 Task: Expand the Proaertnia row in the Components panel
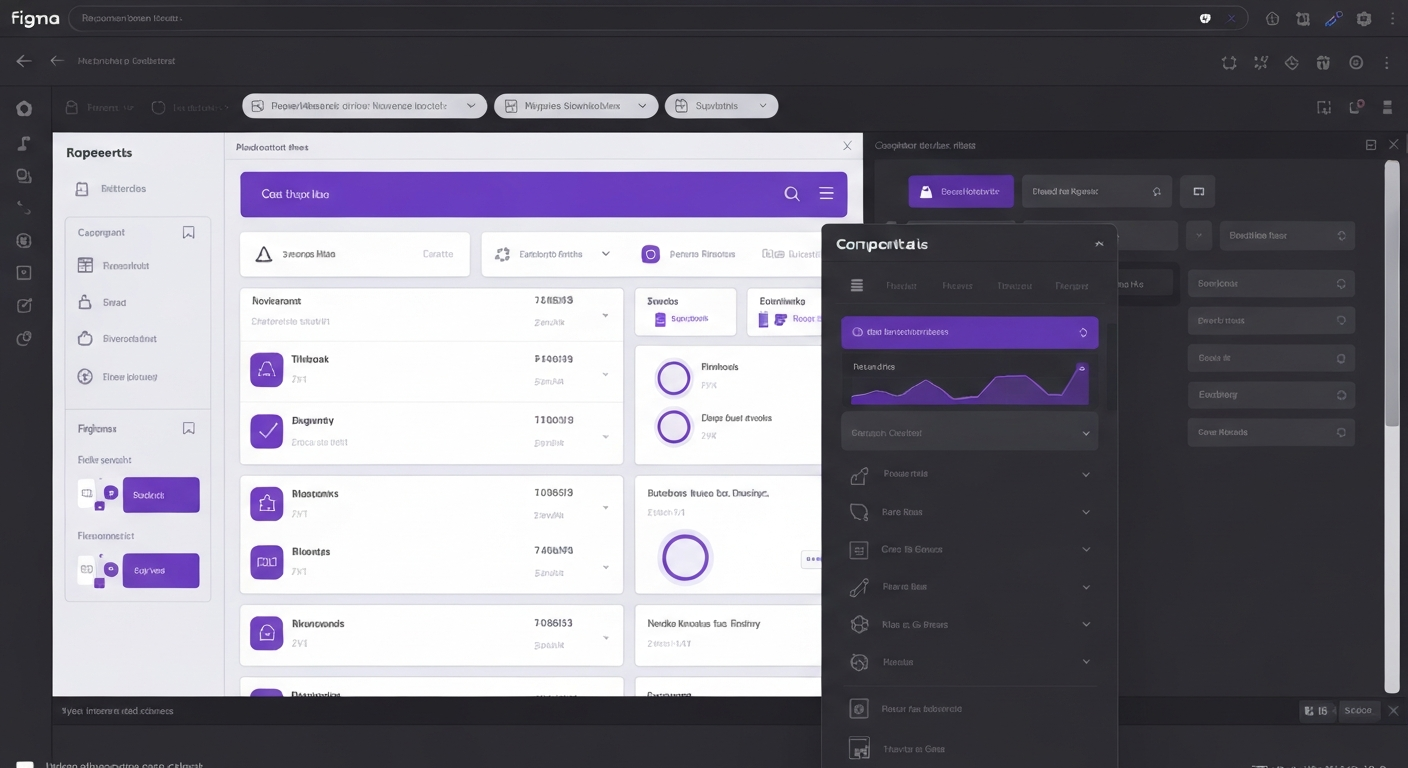coord(1086,474)
